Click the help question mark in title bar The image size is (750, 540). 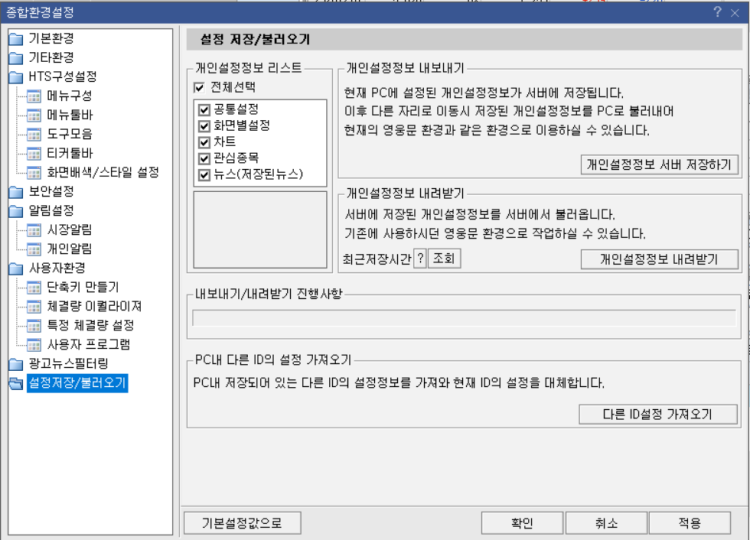(x=717, y=12)
